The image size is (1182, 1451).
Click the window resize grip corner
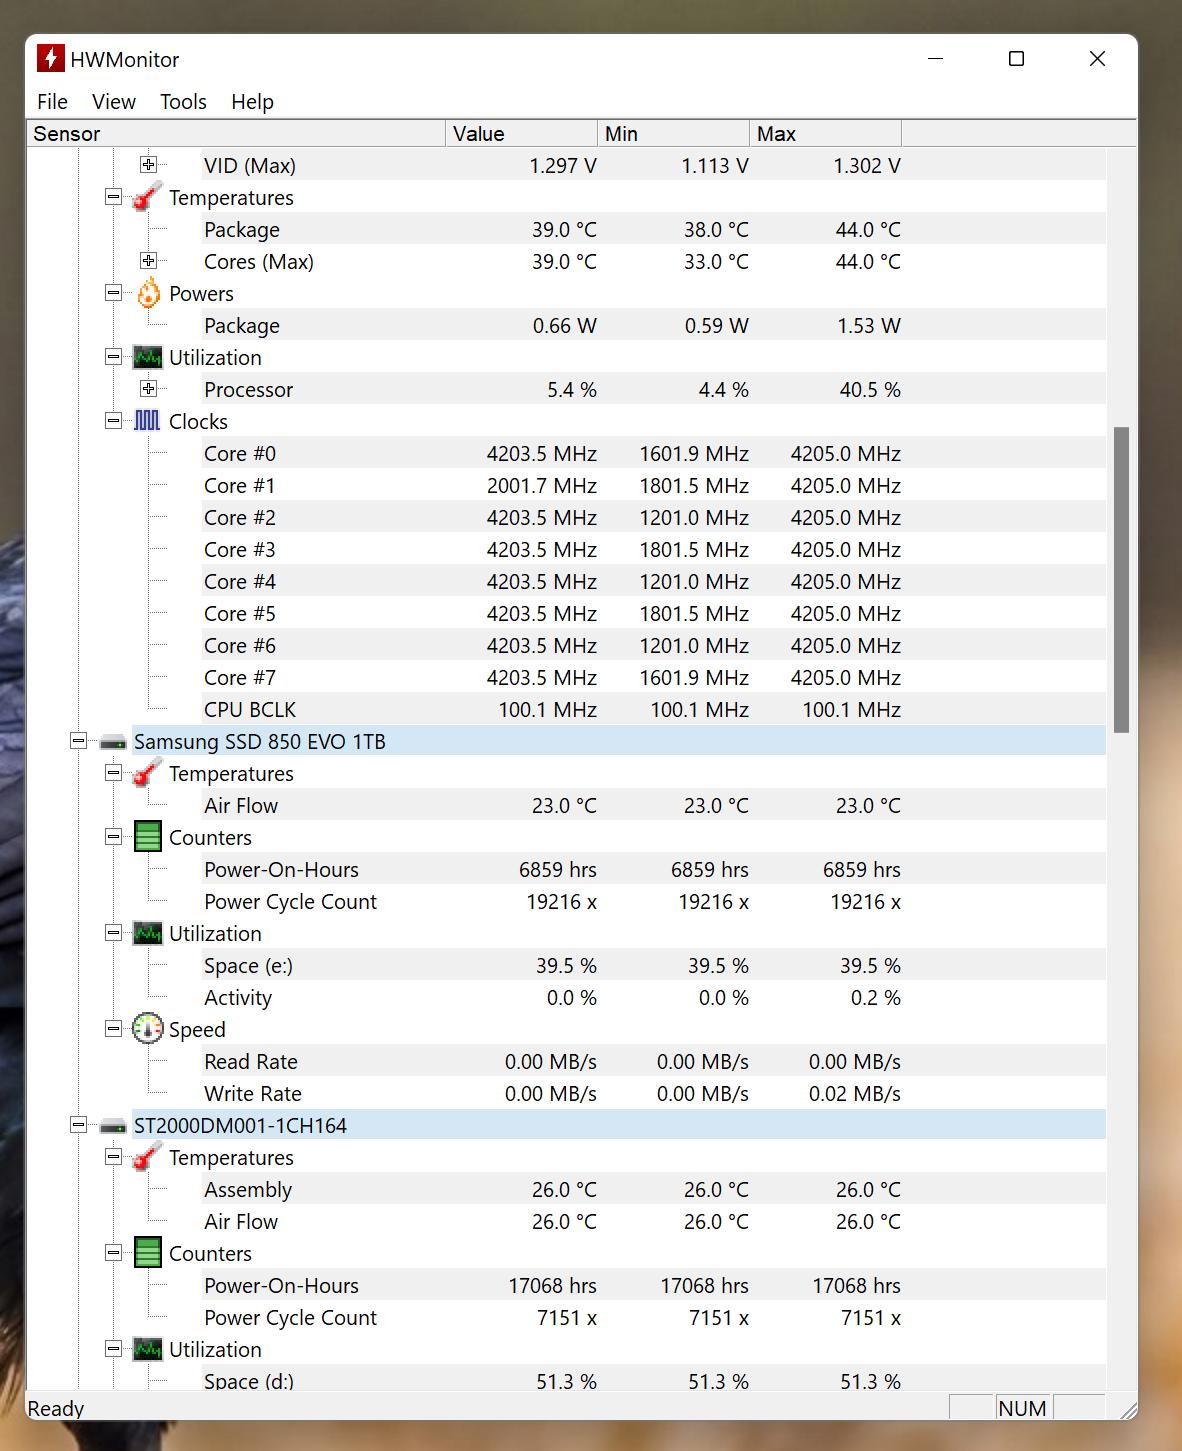click(x=1128, y=1409)
